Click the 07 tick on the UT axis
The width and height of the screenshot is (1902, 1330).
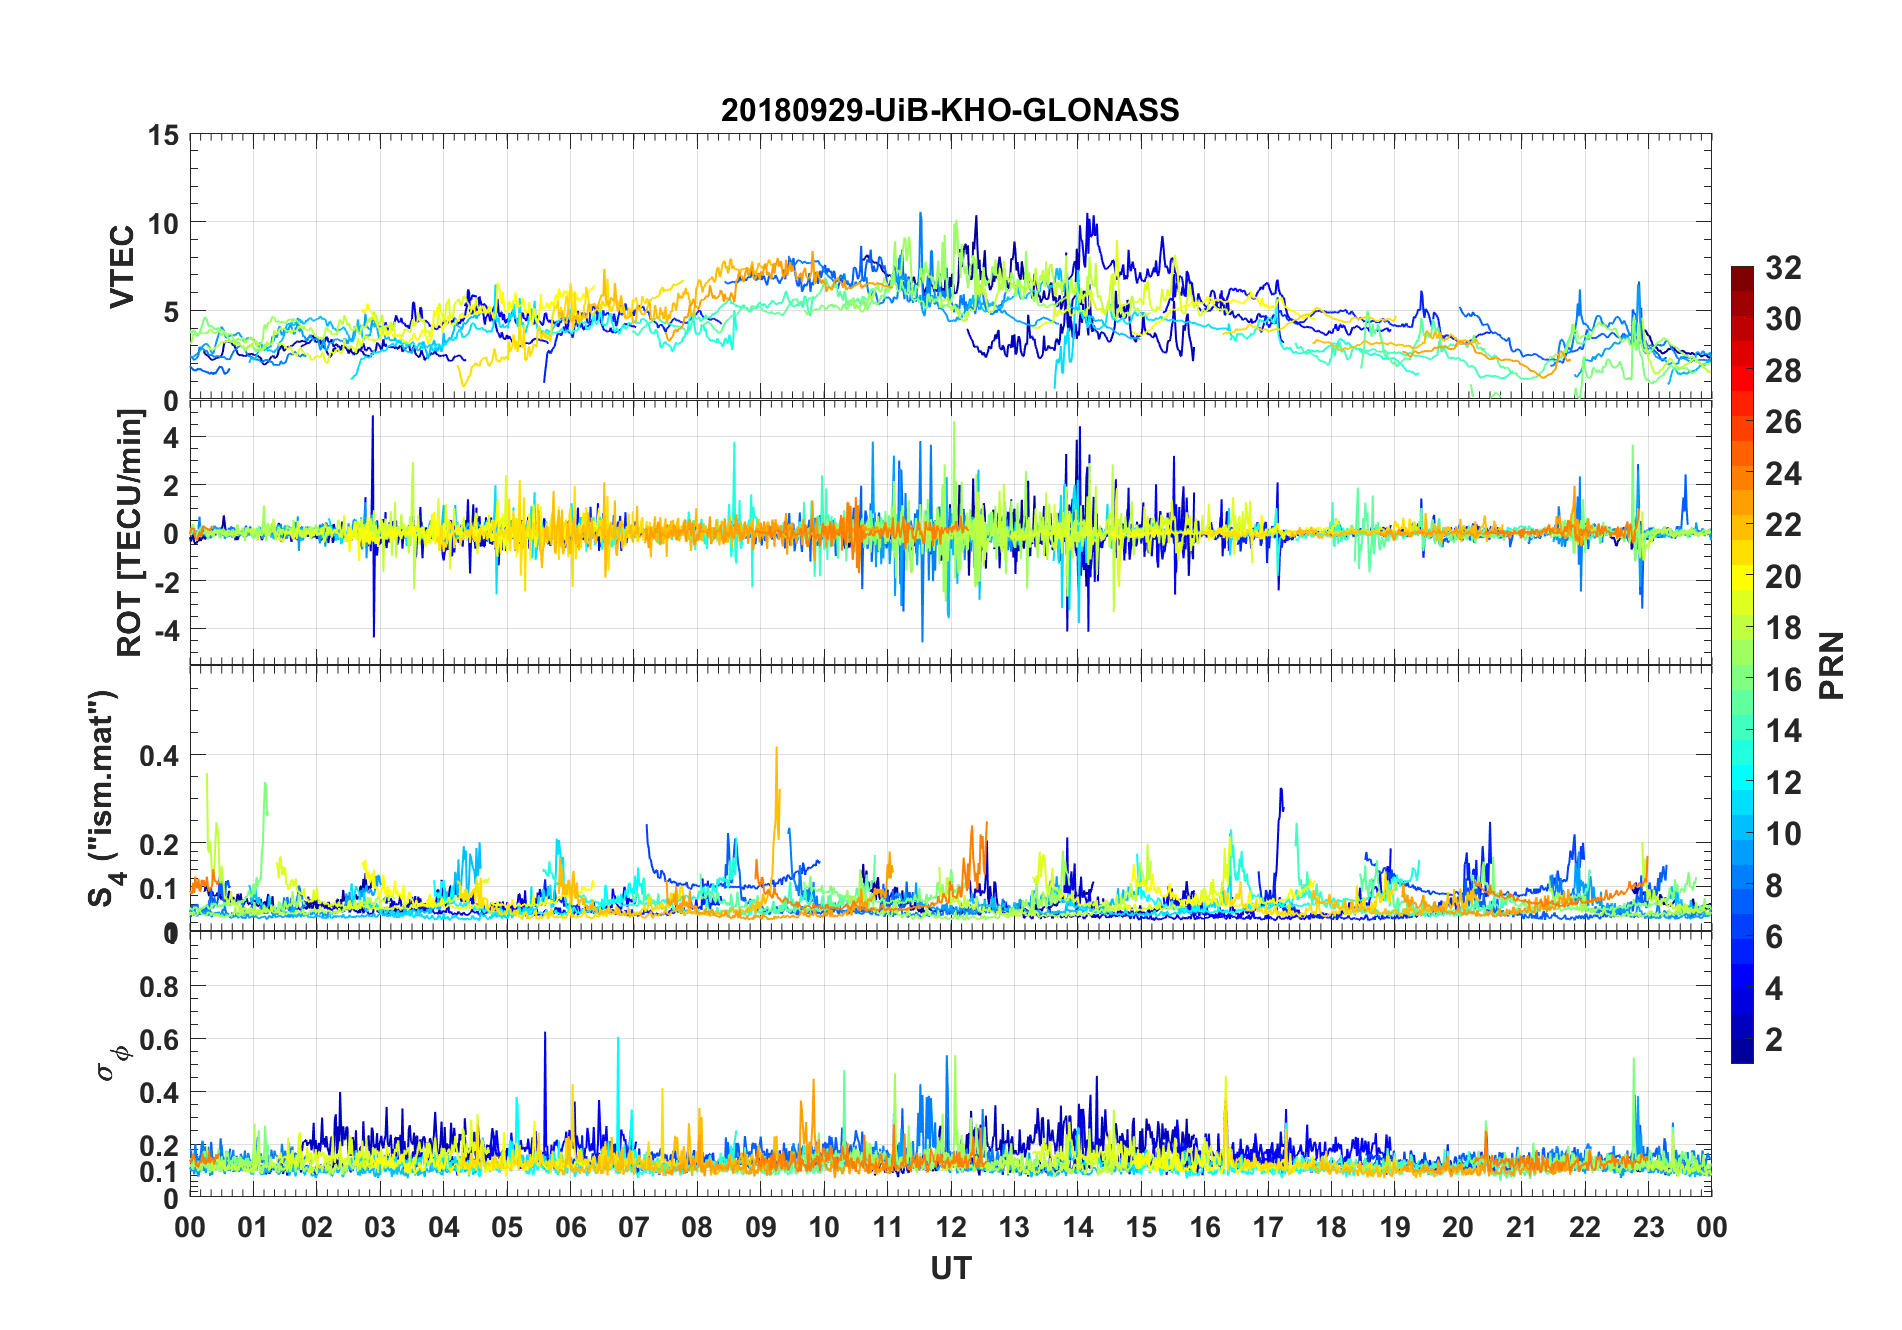tap(634, 1227)
